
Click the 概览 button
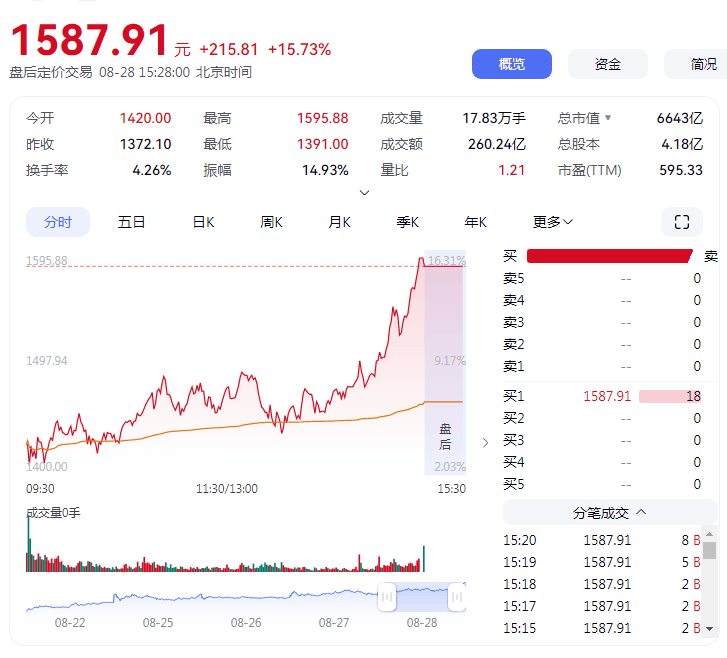512,64
